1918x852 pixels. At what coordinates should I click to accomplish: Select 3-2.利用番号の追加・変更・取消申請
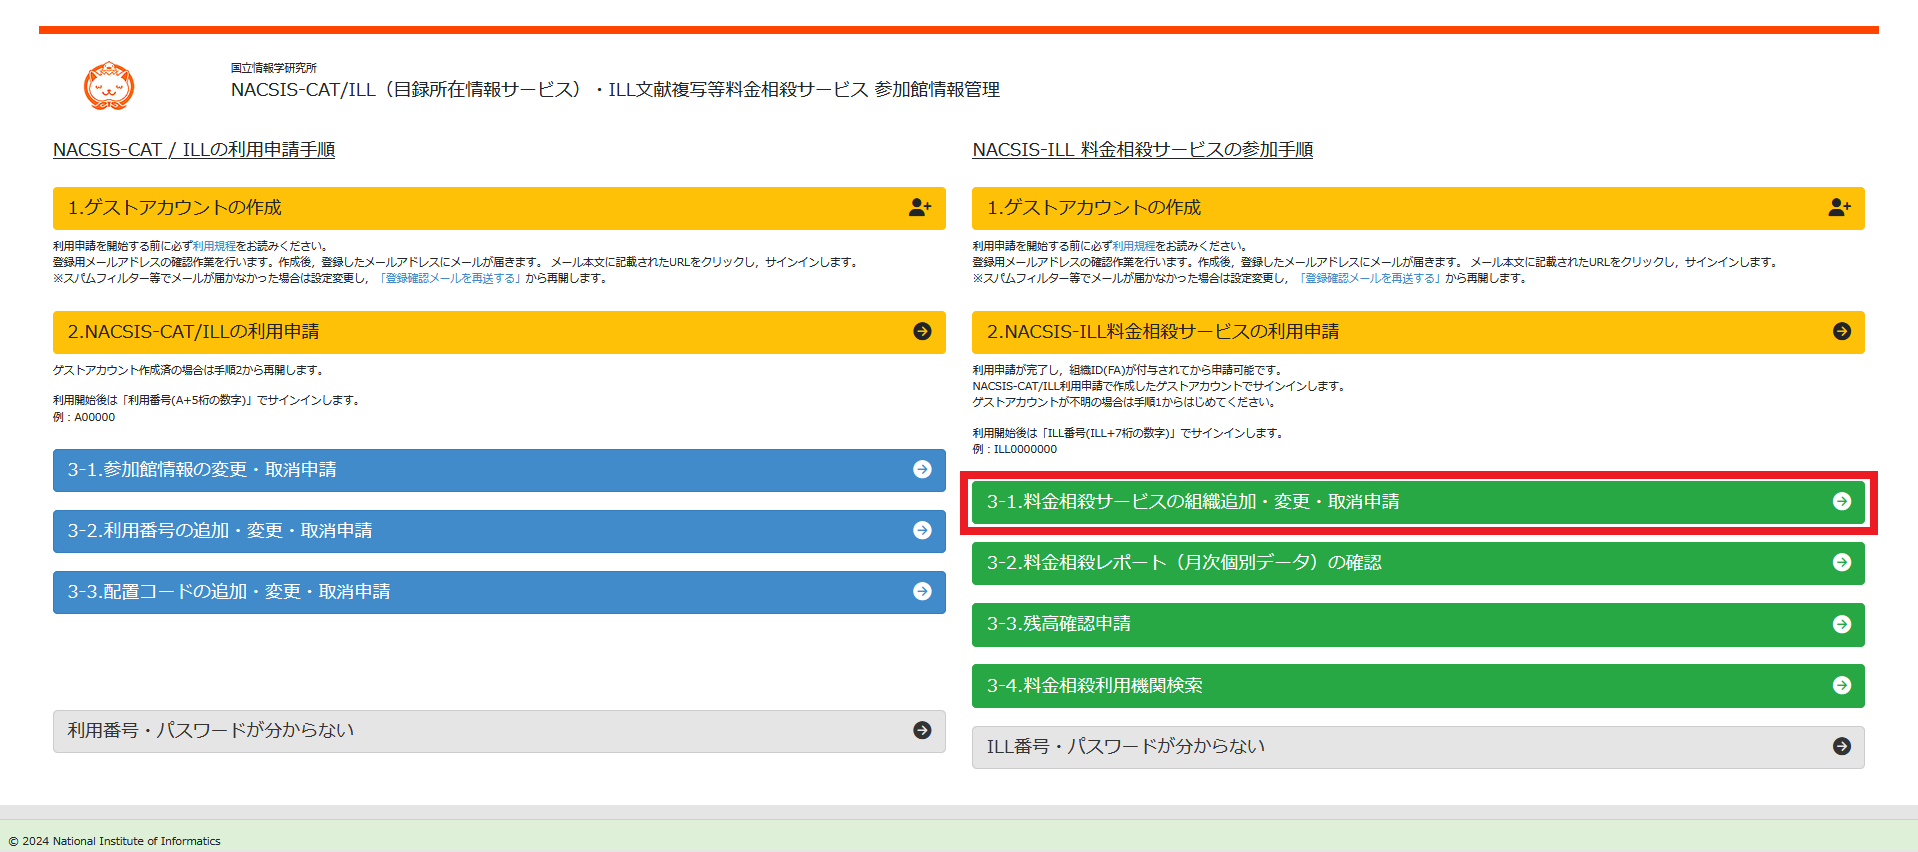pyautogui.click(x=499, y=531)
